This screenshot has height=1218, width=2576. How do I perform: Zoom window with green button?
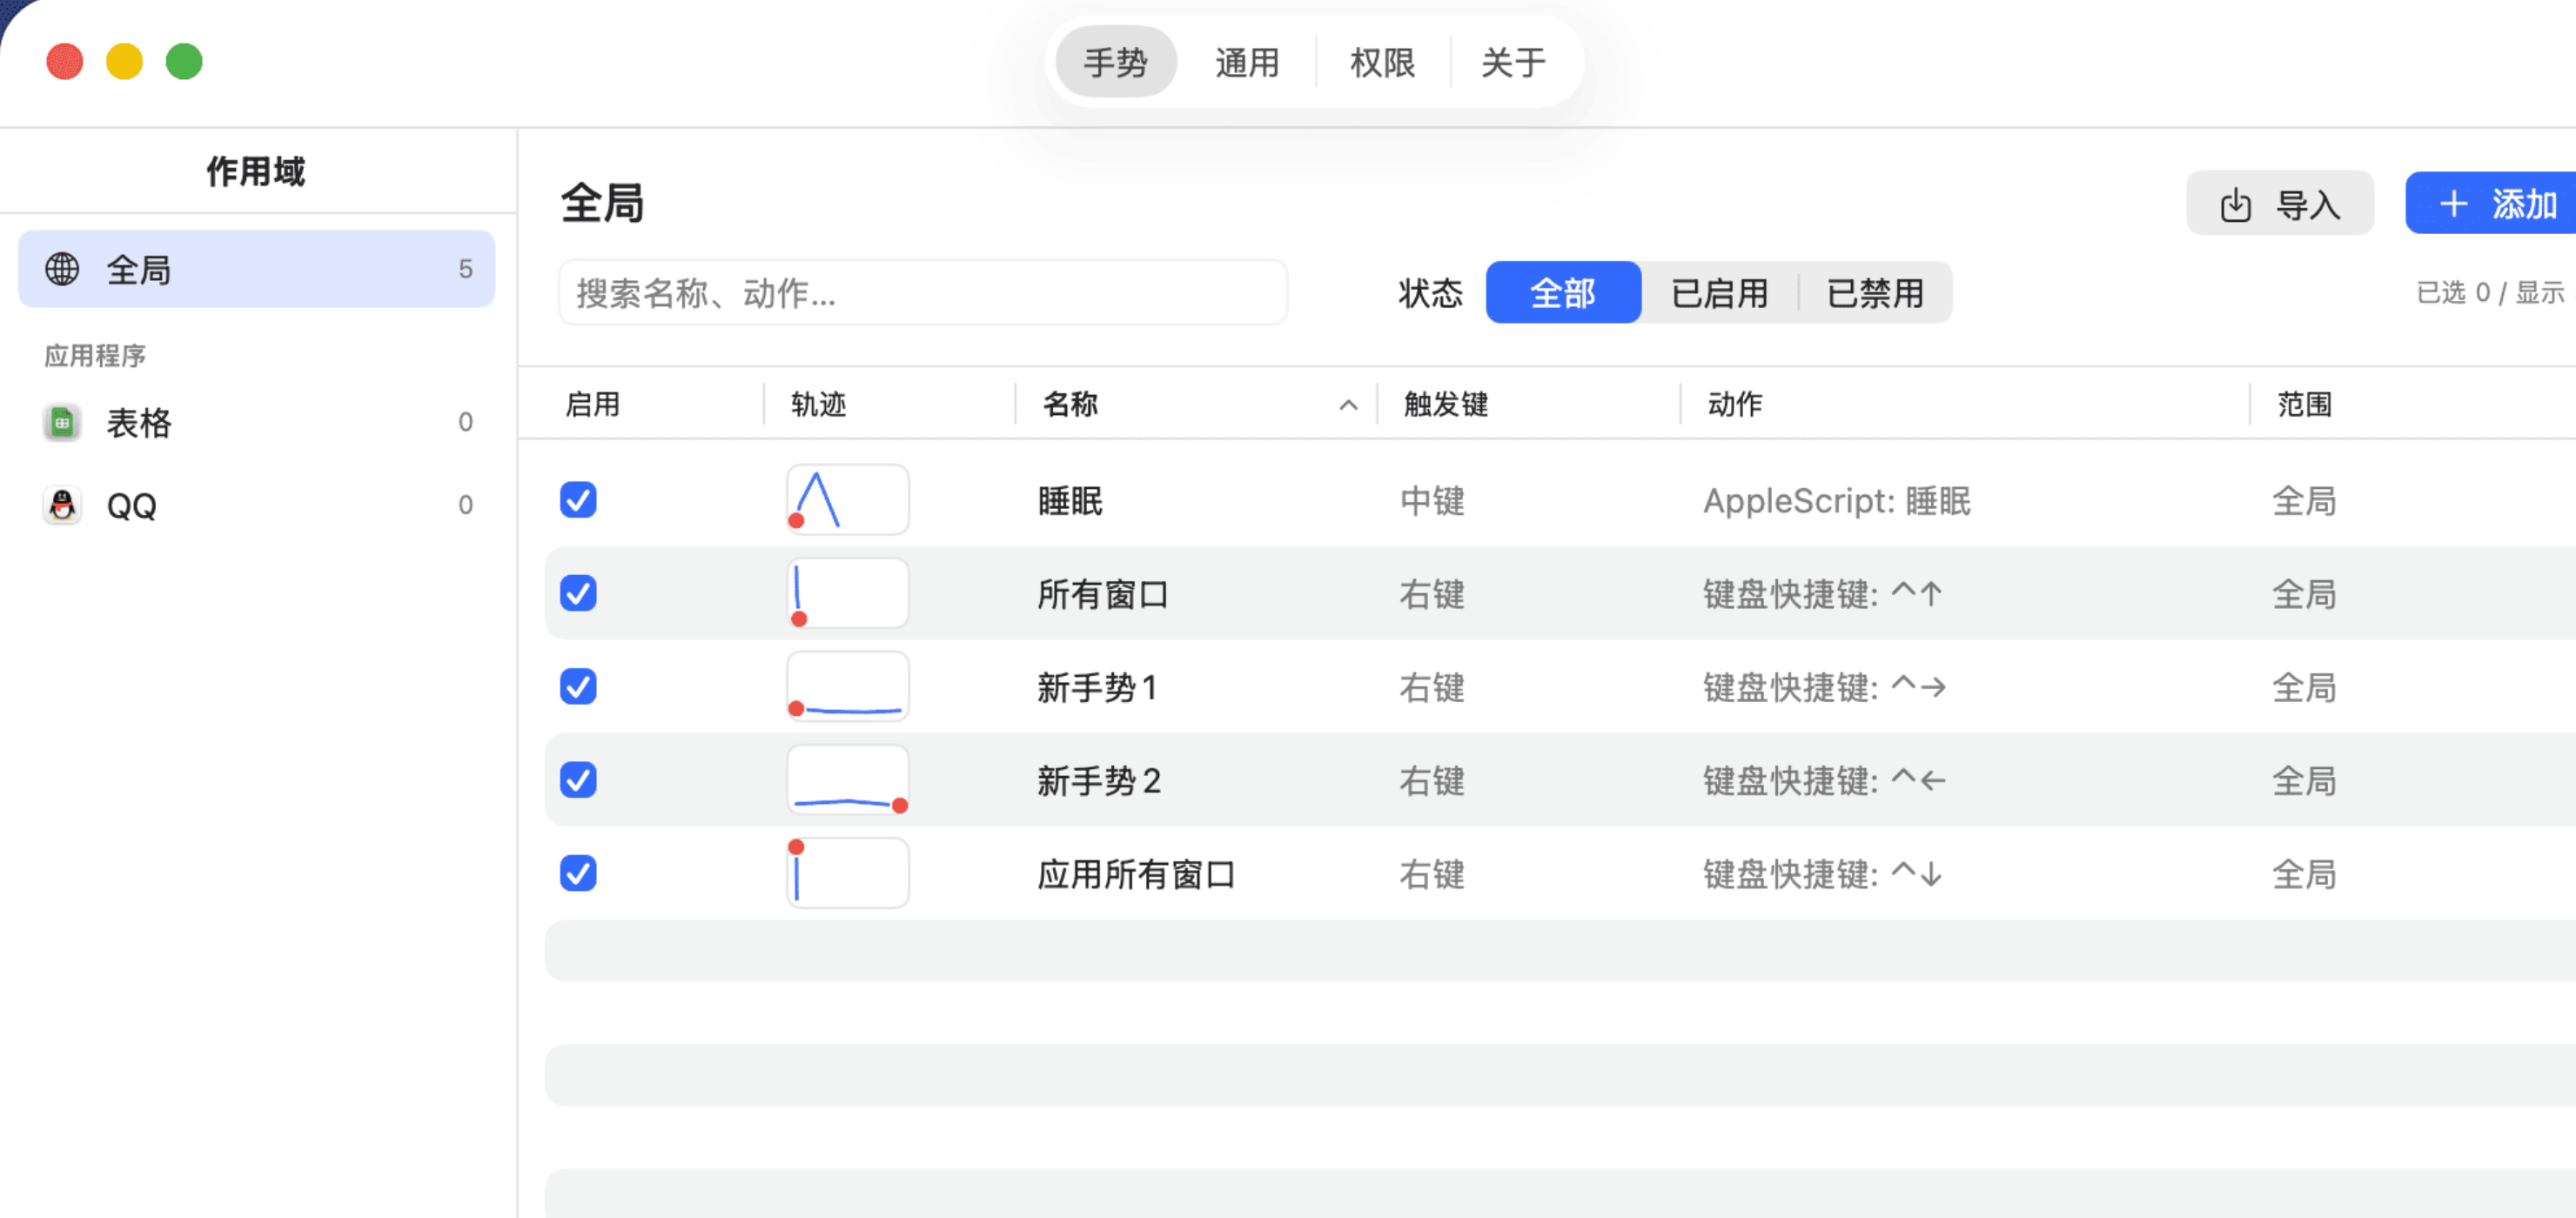tap(184, 62)
